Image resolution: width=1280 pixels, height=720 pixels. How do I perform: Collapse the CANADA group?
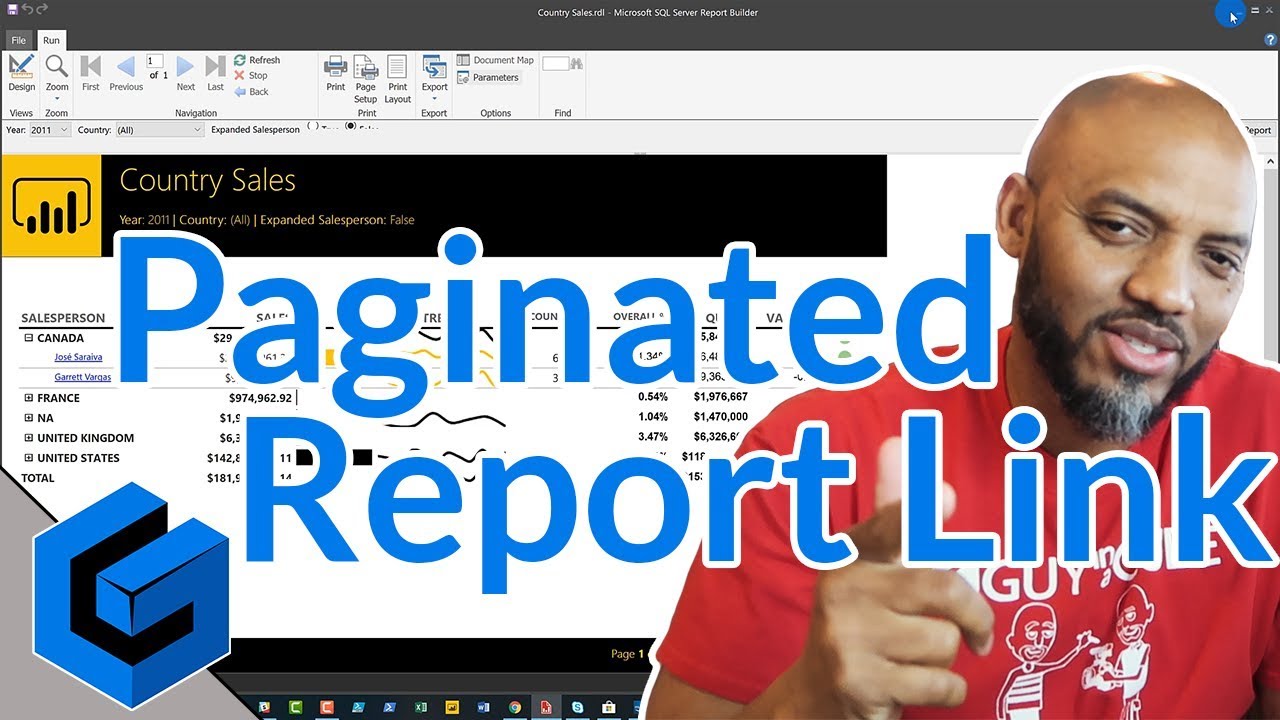pyautogui.click(x=29, y=338)
